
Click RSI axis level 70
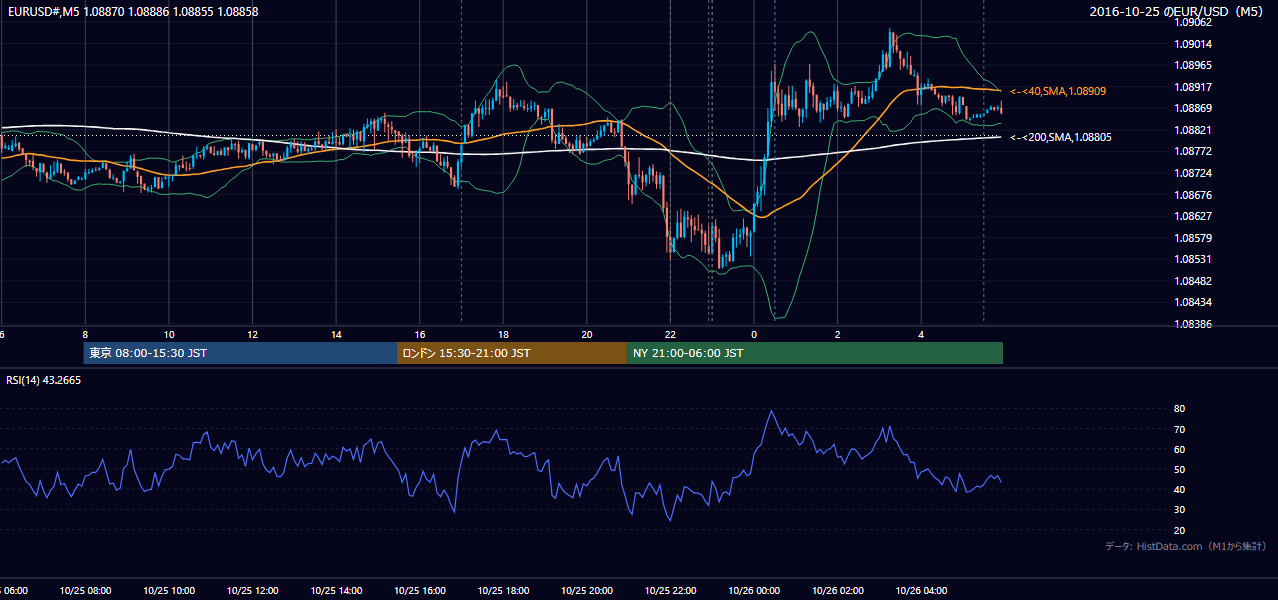pos(1179,429)
